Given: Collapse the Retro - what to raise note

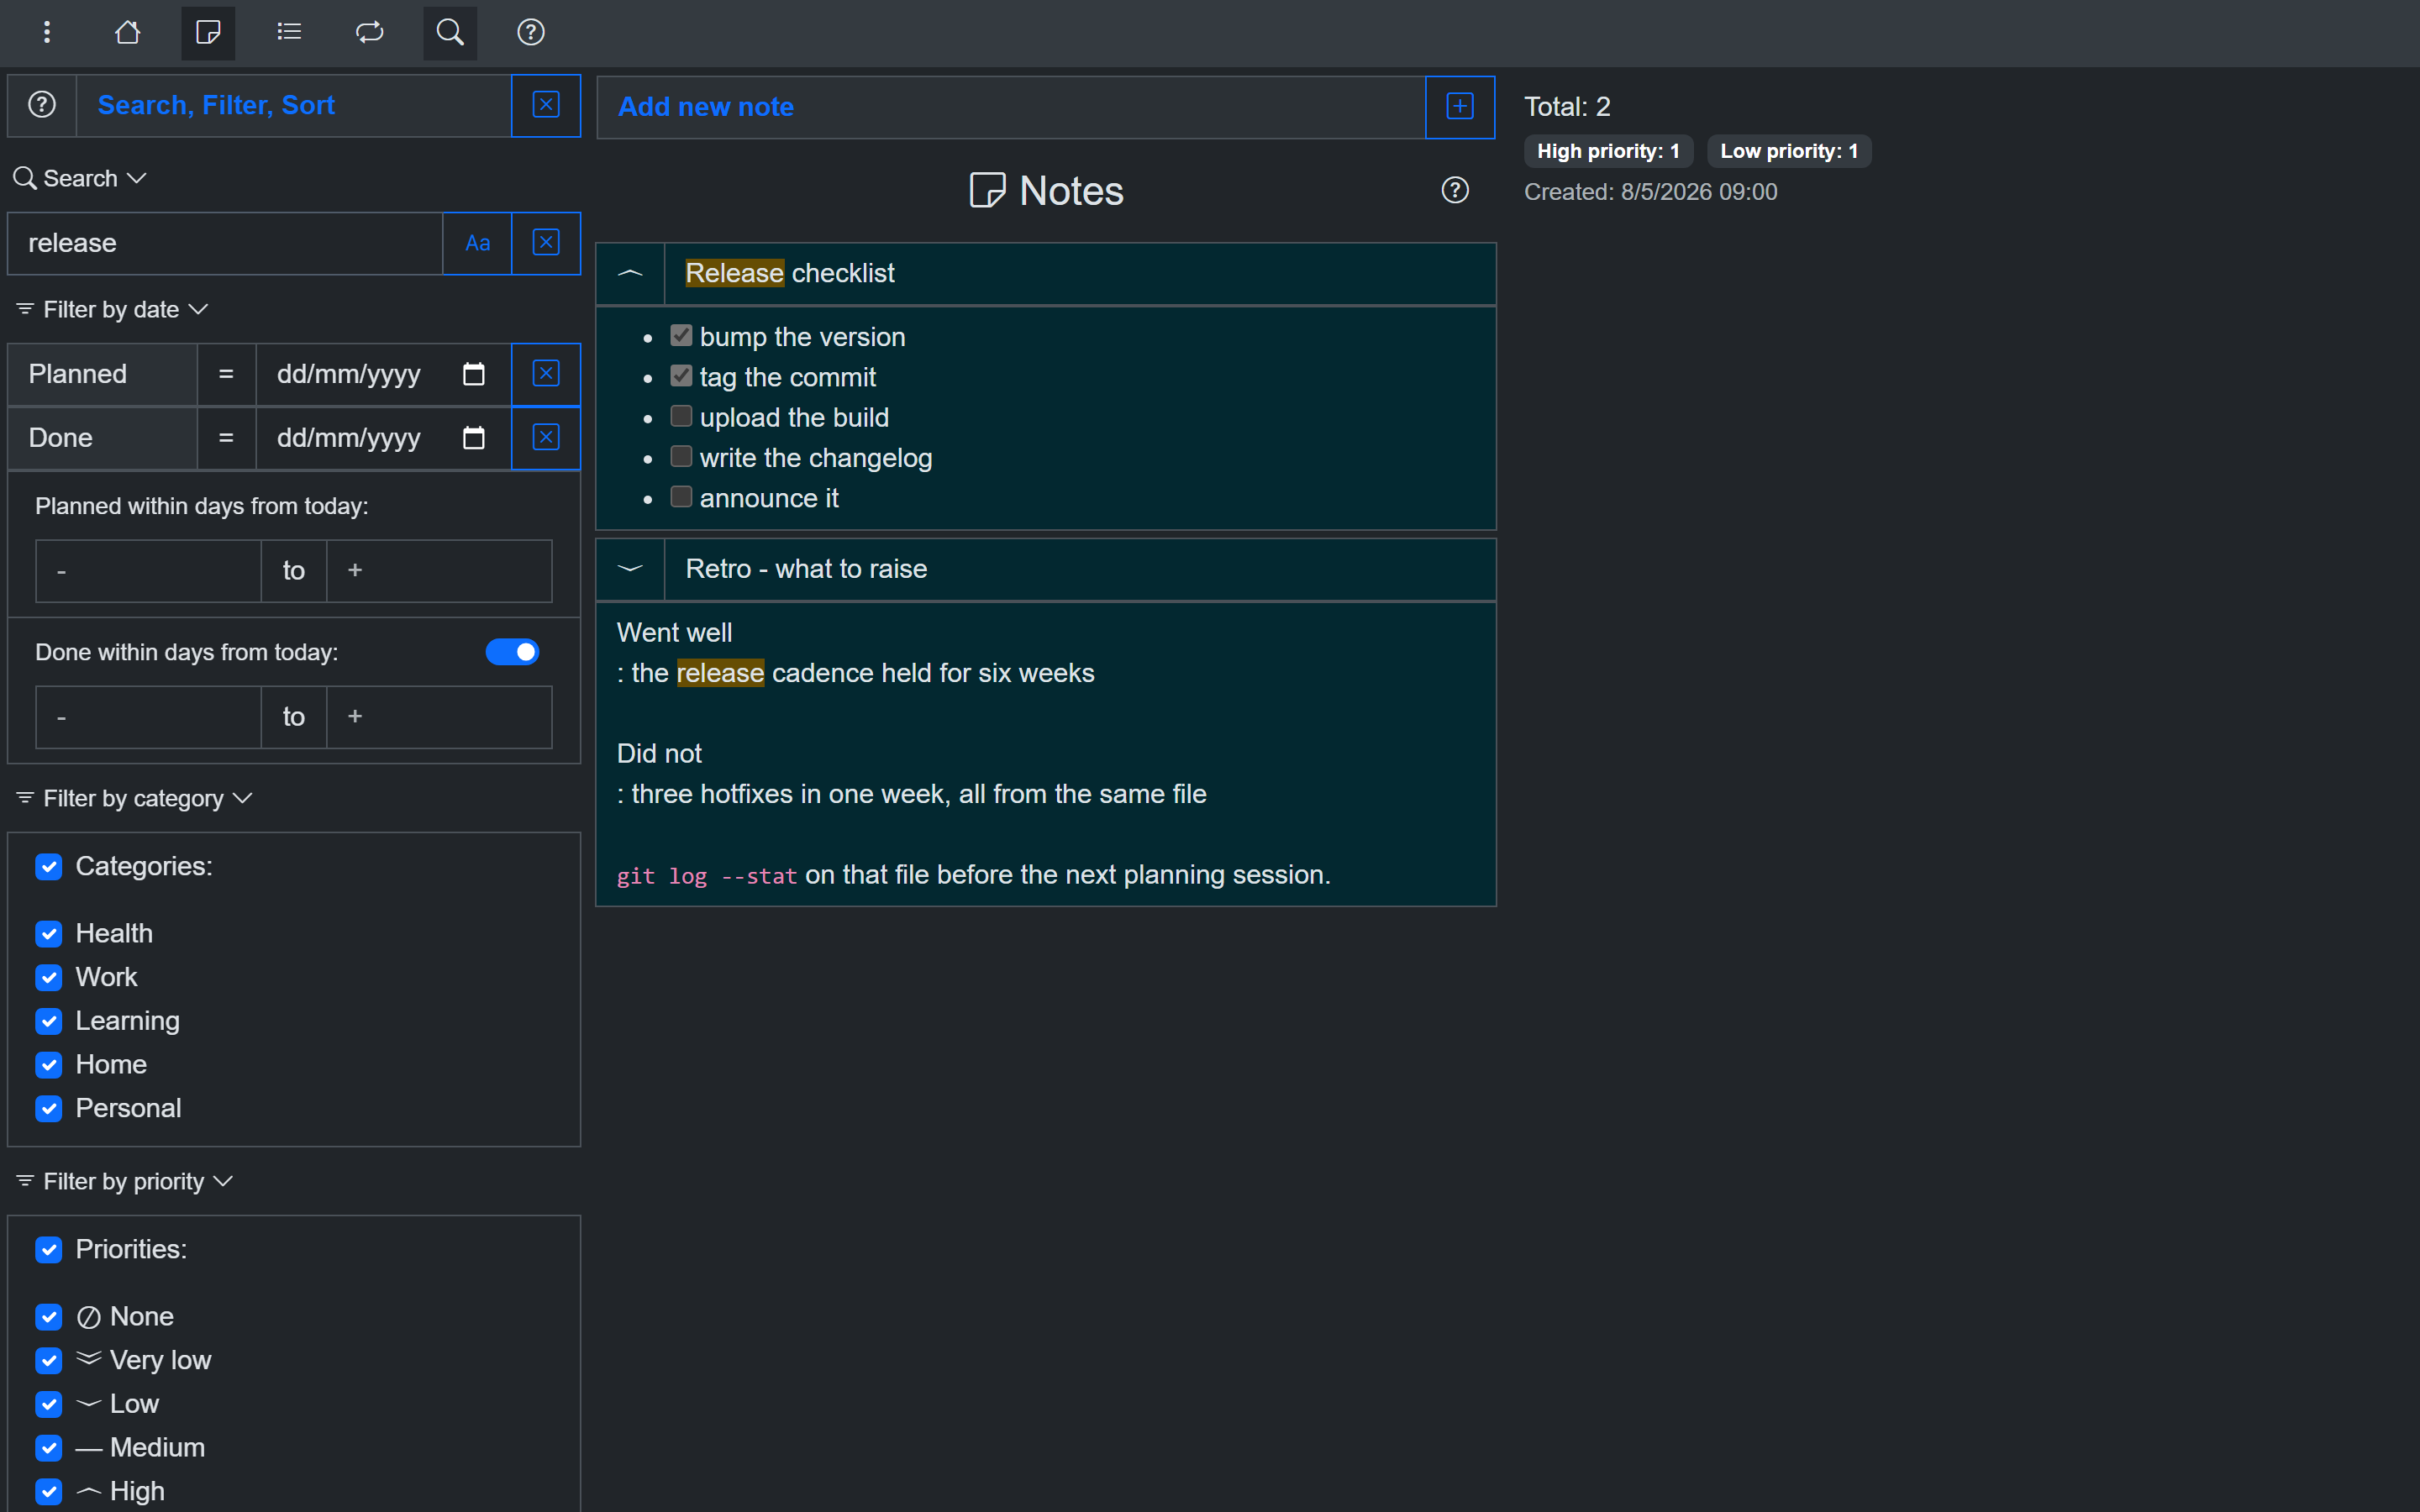Looking at the screenshot, I should (x=630, y=569).
